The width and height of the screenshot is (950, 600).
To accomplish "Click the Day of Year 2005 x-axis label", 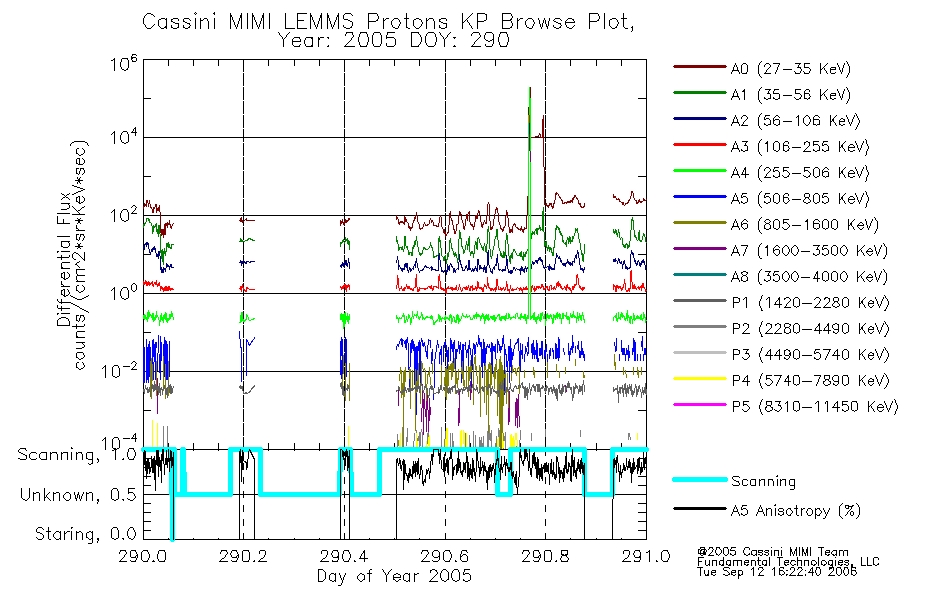I will click(394, 576).
